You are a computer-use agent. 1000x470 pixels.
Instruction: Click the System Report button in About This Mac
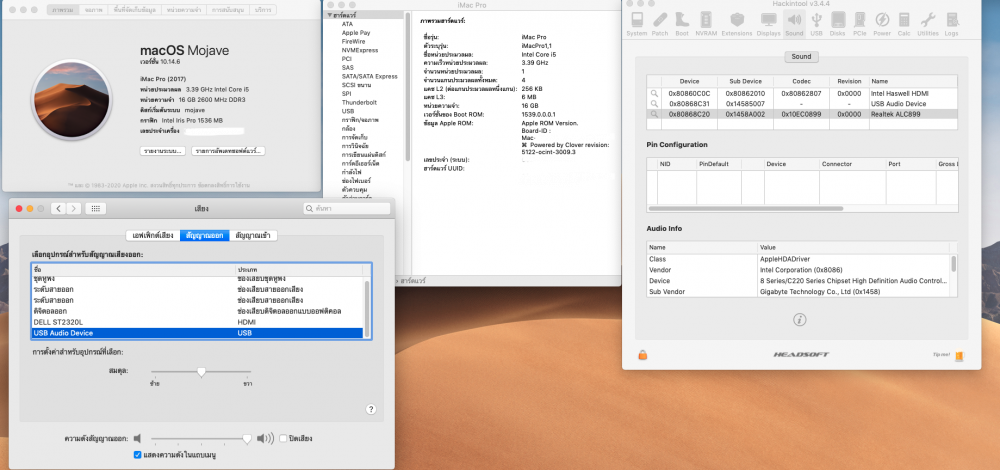pos(163,151)
